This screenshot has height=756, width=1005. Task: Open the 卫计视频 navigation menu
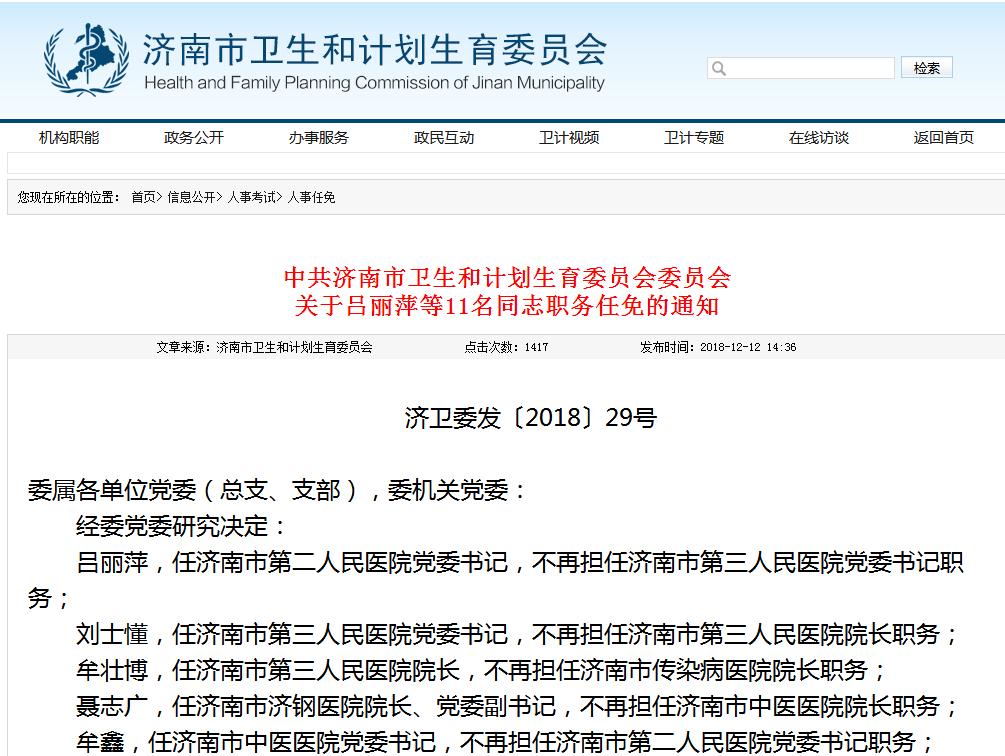[x=569, y=137]
